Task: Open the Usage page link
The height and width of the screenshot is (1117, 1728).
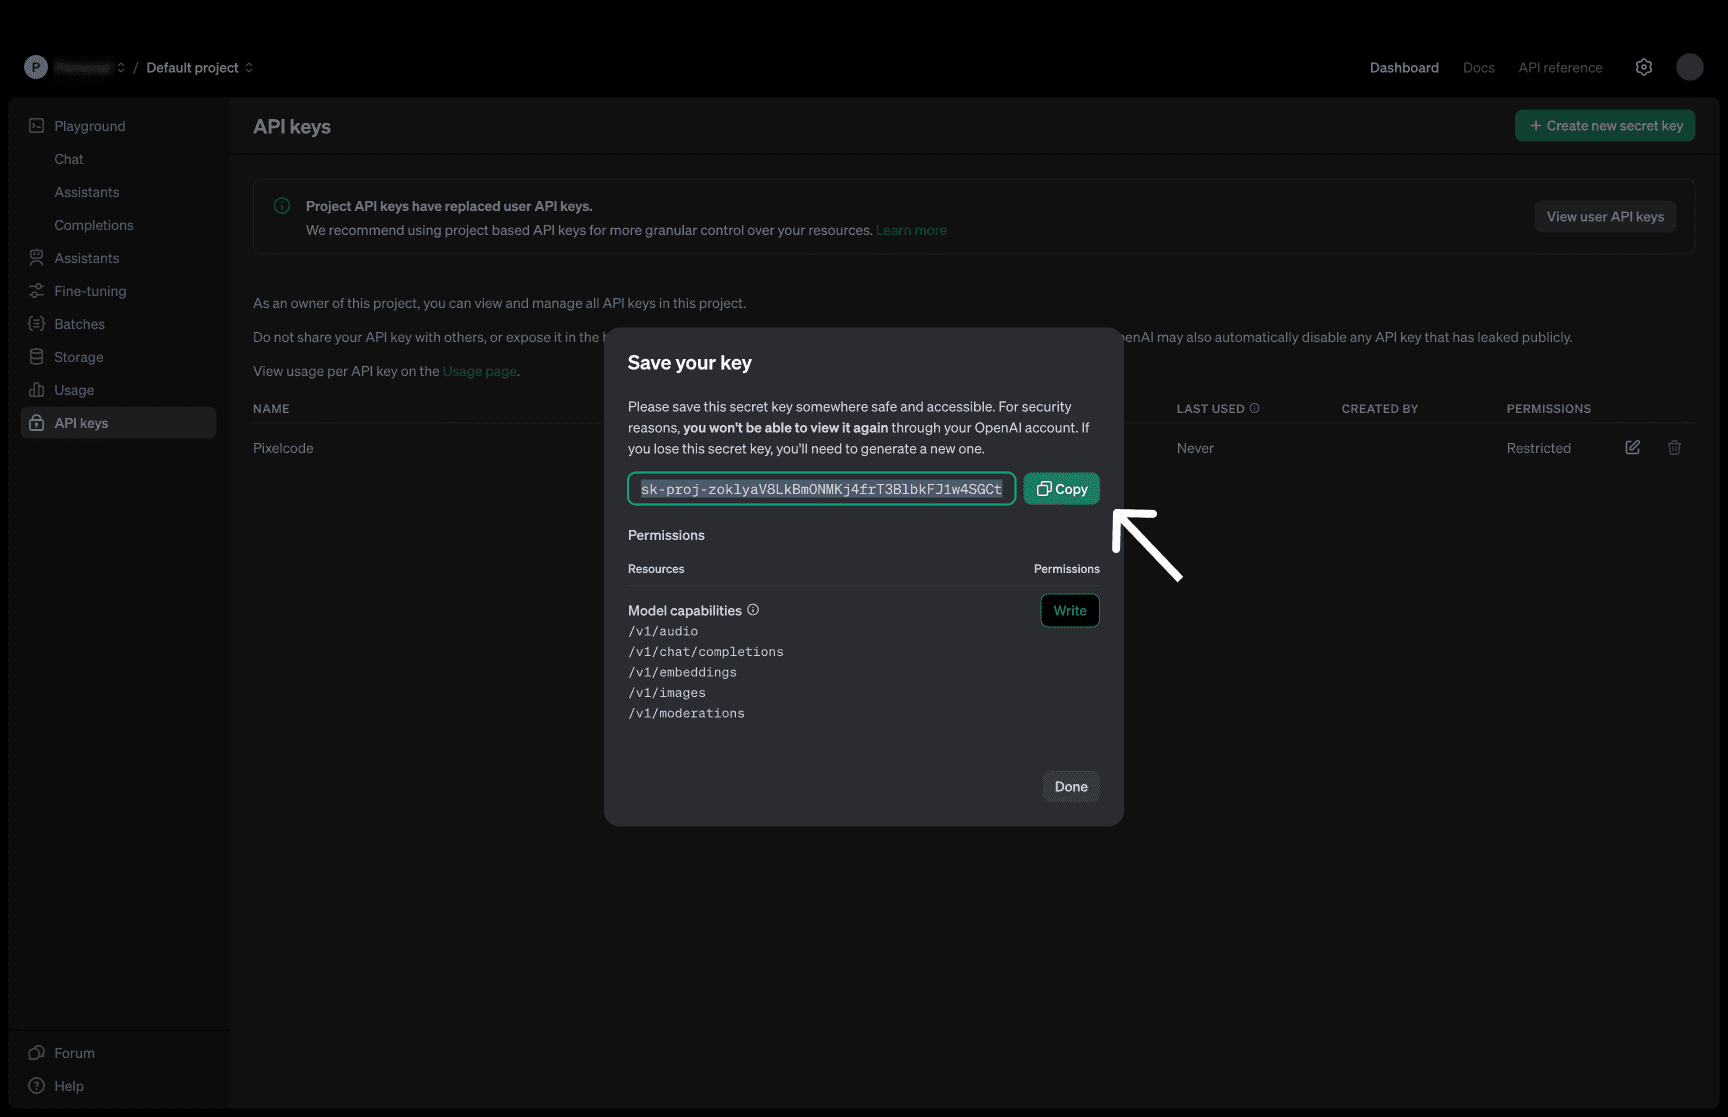Action: point(480,371)
